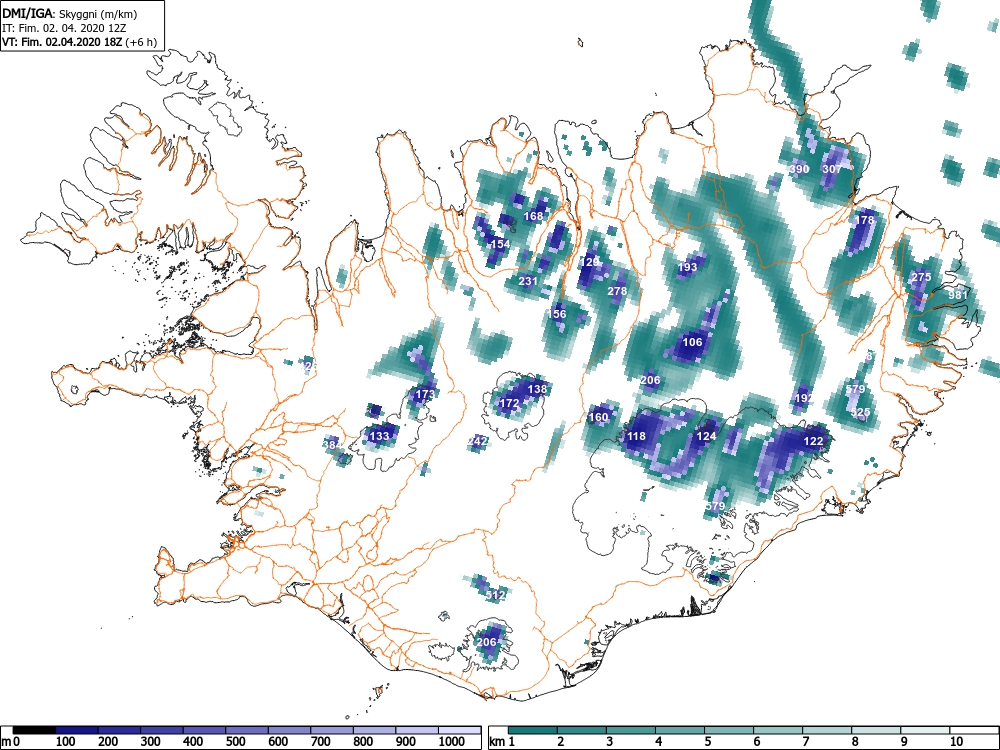Click the 307 visibility value

832,169
